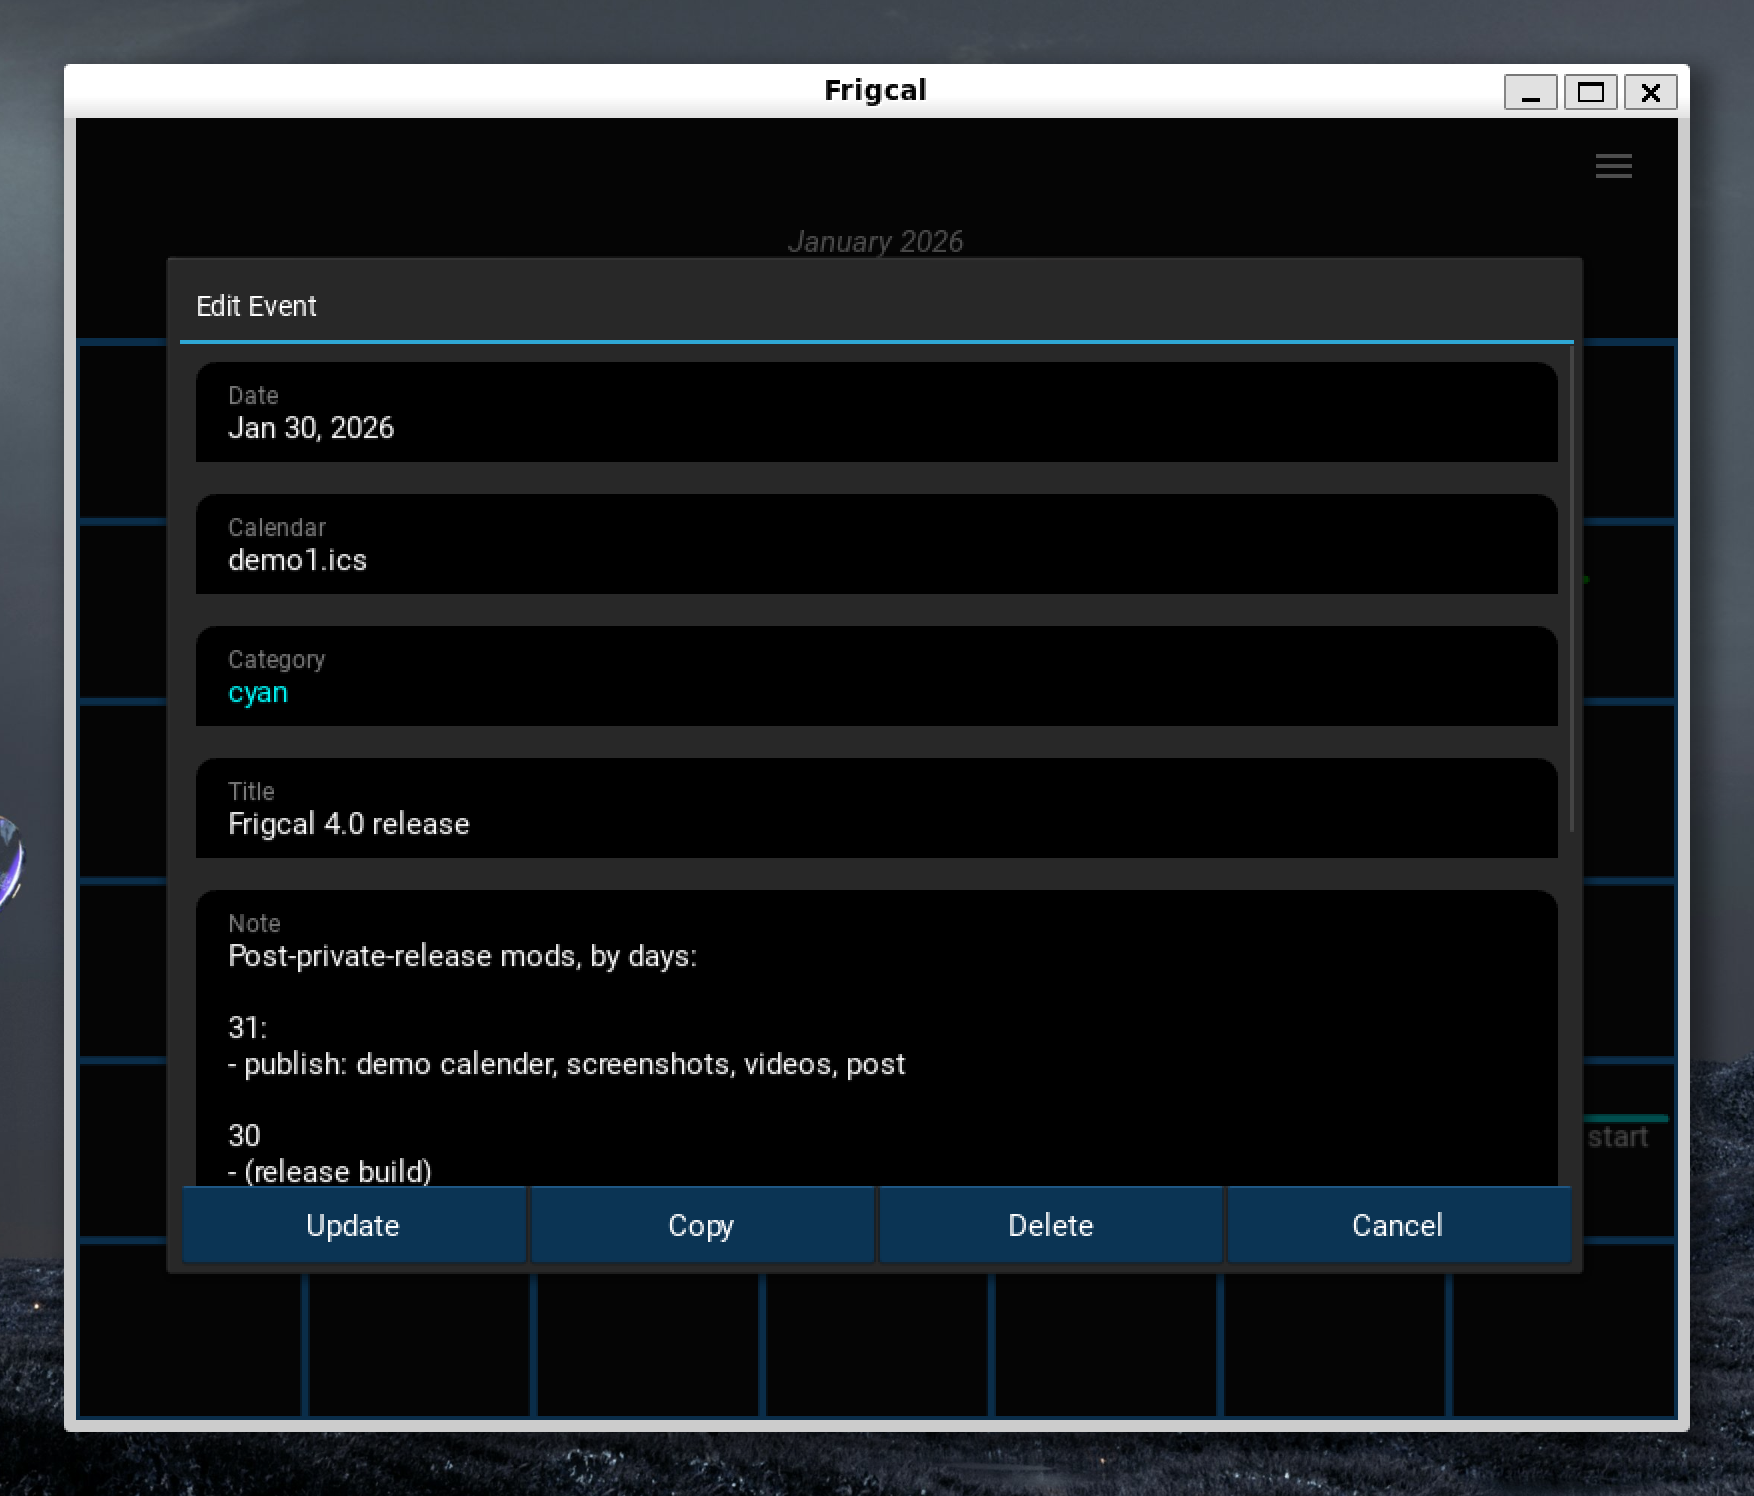This screenshot has height=1496, width=1754.
Task: Click the January 2026 month header
Action: [x=875, y=241]
